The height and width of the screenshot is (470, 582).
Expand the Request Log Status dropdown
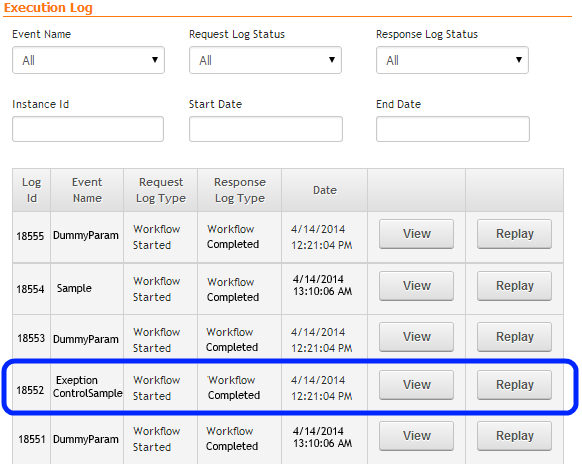(x=265, y=60)
